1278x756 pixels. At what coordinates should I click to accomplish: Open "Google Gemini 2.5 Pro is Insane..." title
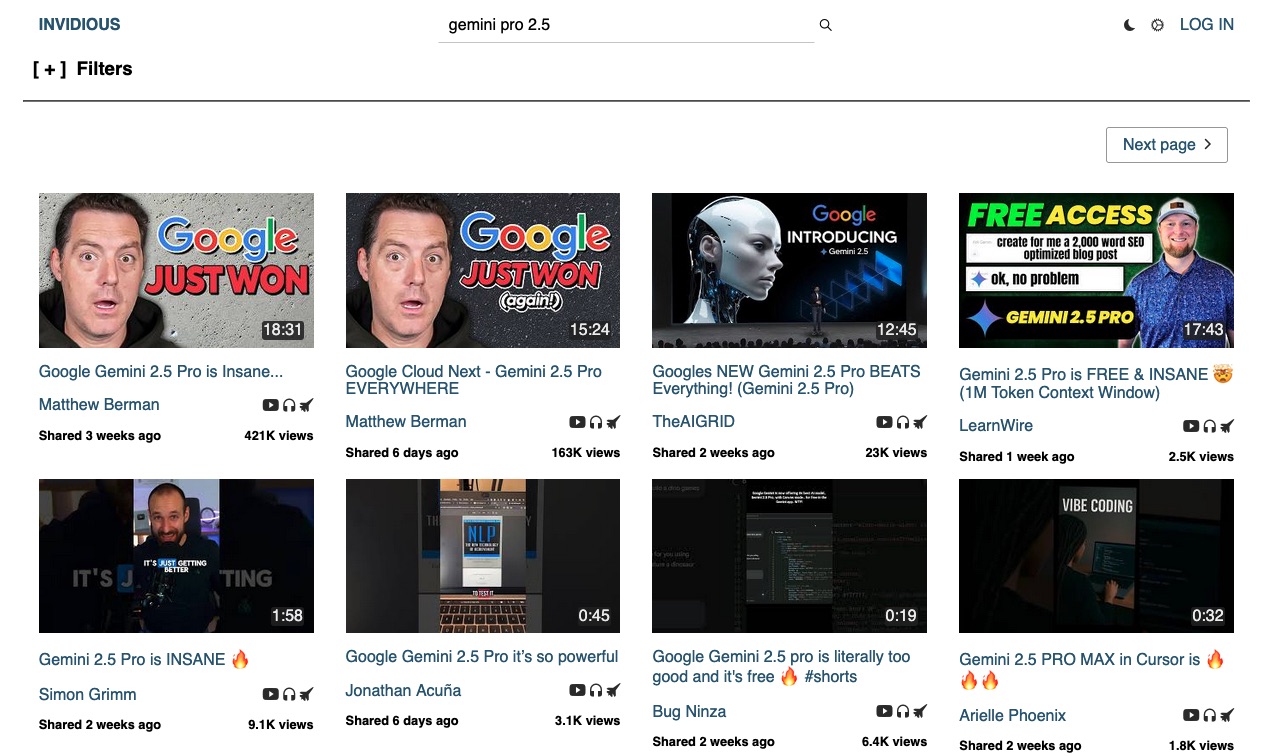click(x=161, y=372)
